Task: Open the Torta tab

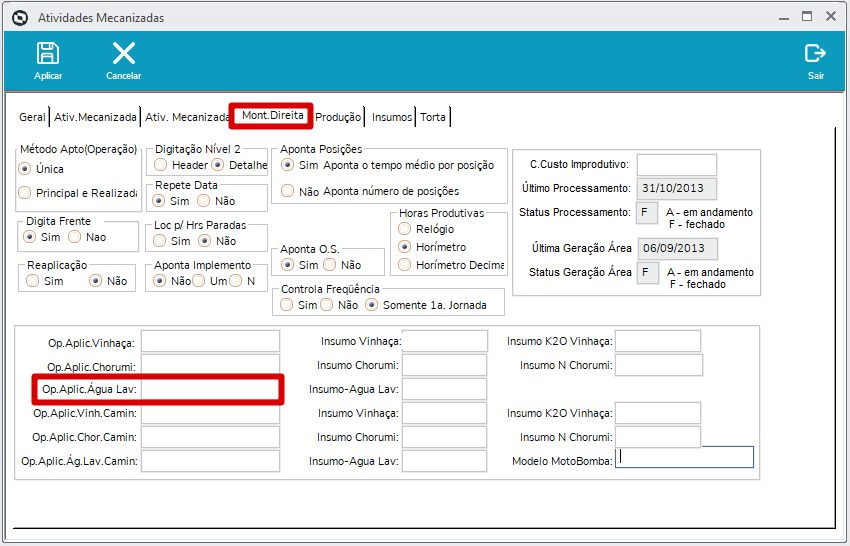Action: point(433,117)
